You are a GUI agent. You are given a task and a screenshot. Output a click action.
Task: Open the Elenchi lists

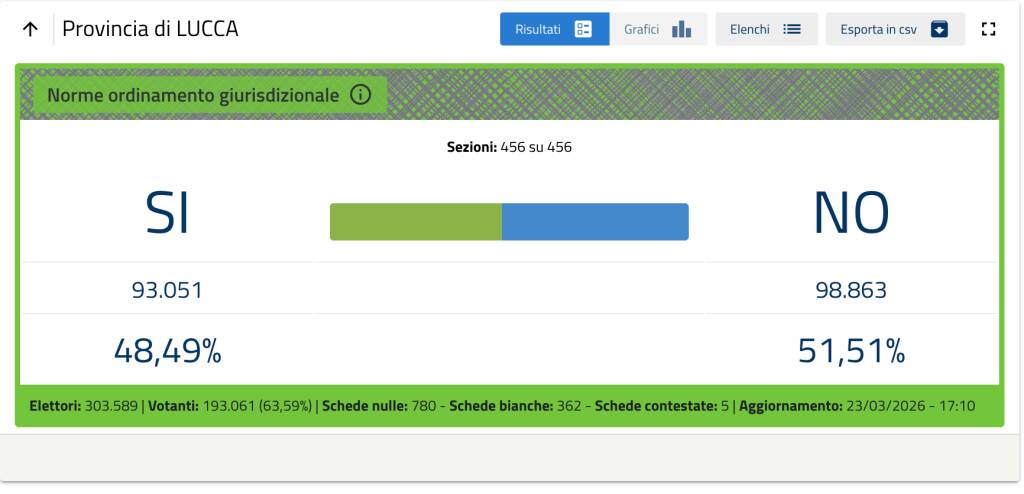751,29
